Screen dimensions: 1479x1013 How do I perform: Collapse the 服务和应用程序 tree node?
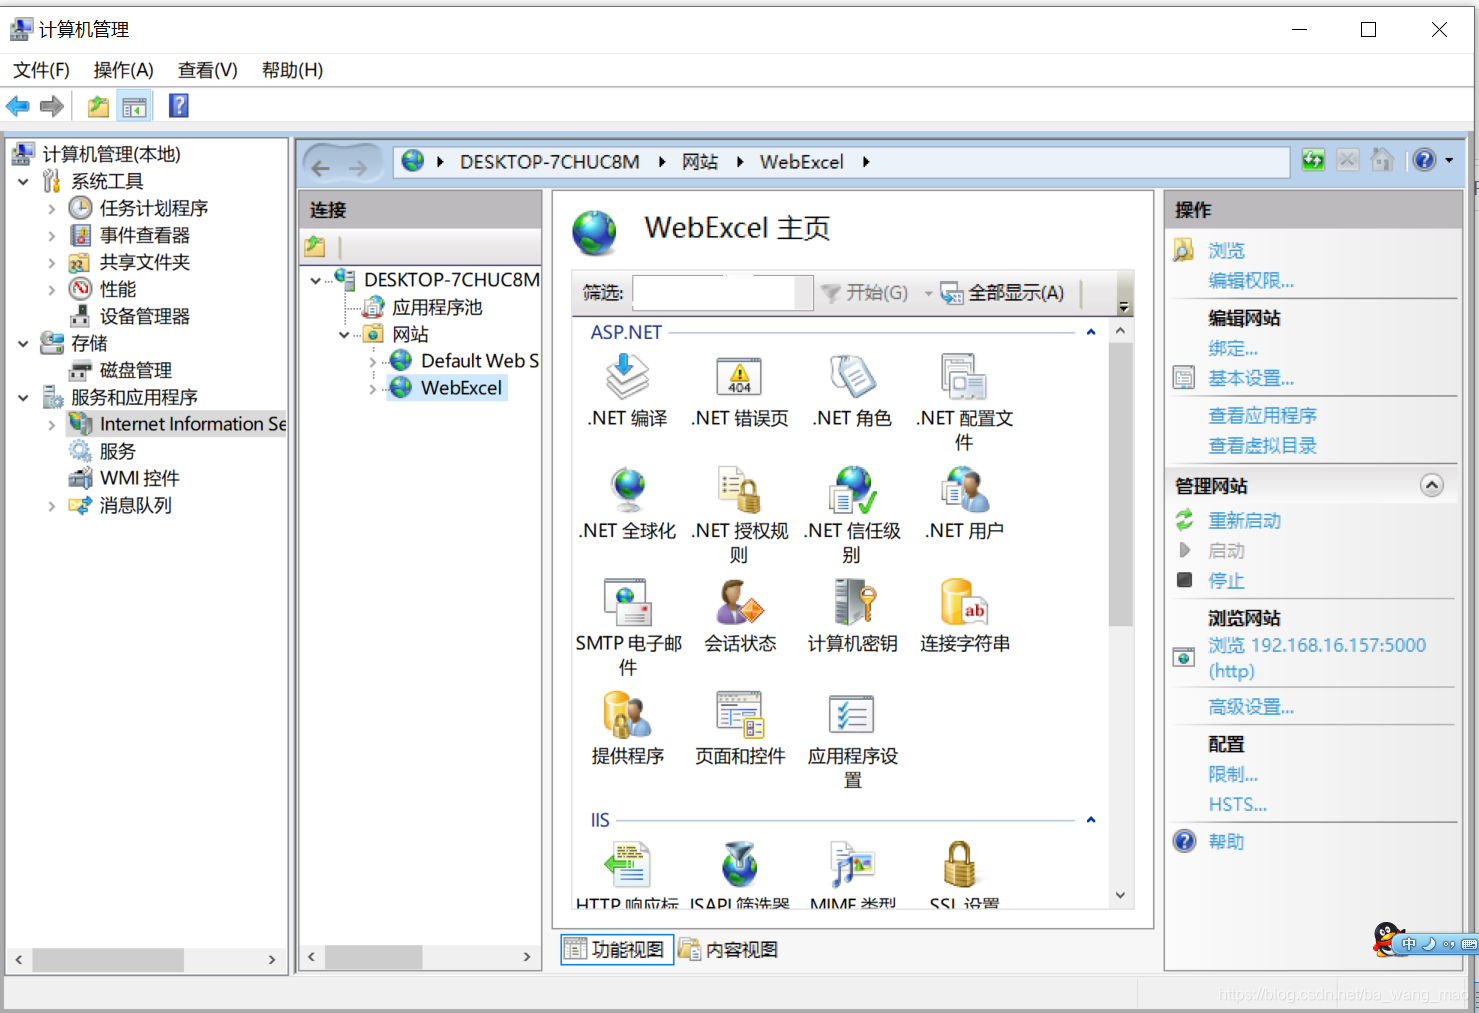(23, 398)
